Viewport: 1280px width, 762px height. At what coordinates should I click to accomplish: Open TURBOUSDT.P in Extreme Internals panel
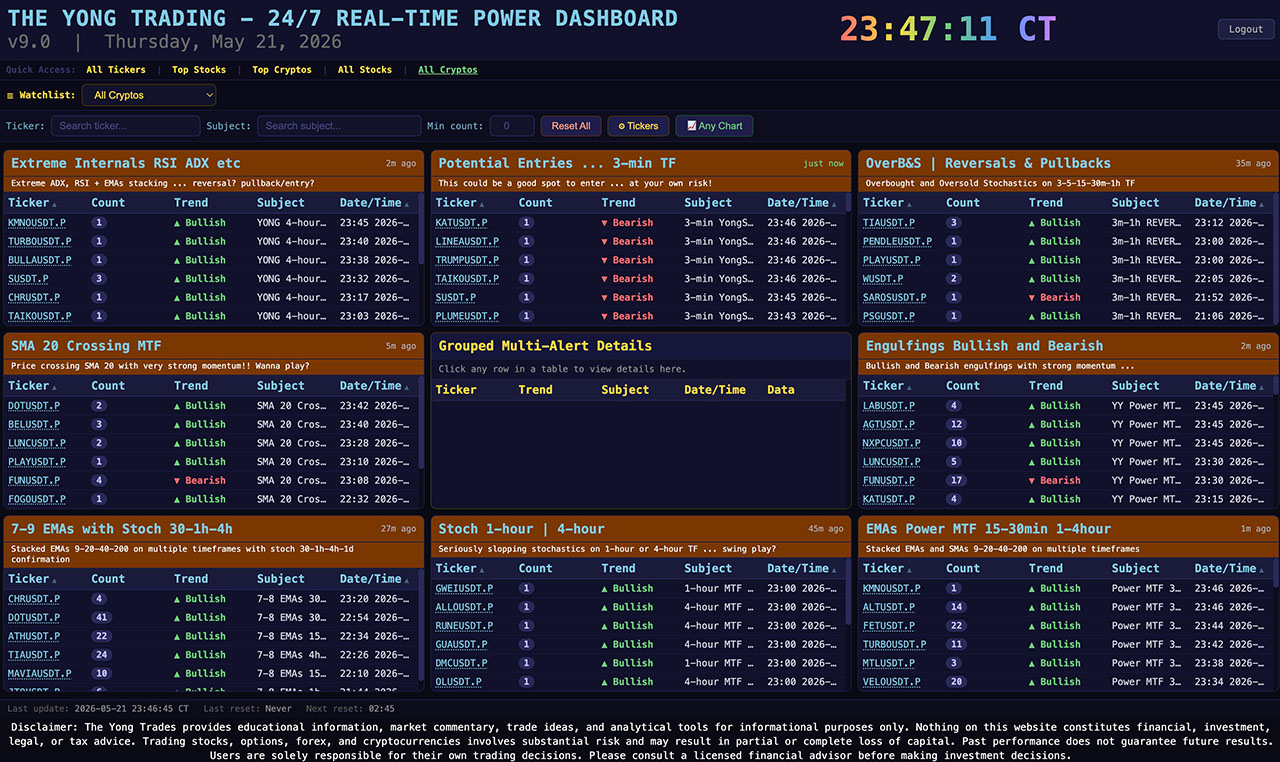[x=40, y=241]
